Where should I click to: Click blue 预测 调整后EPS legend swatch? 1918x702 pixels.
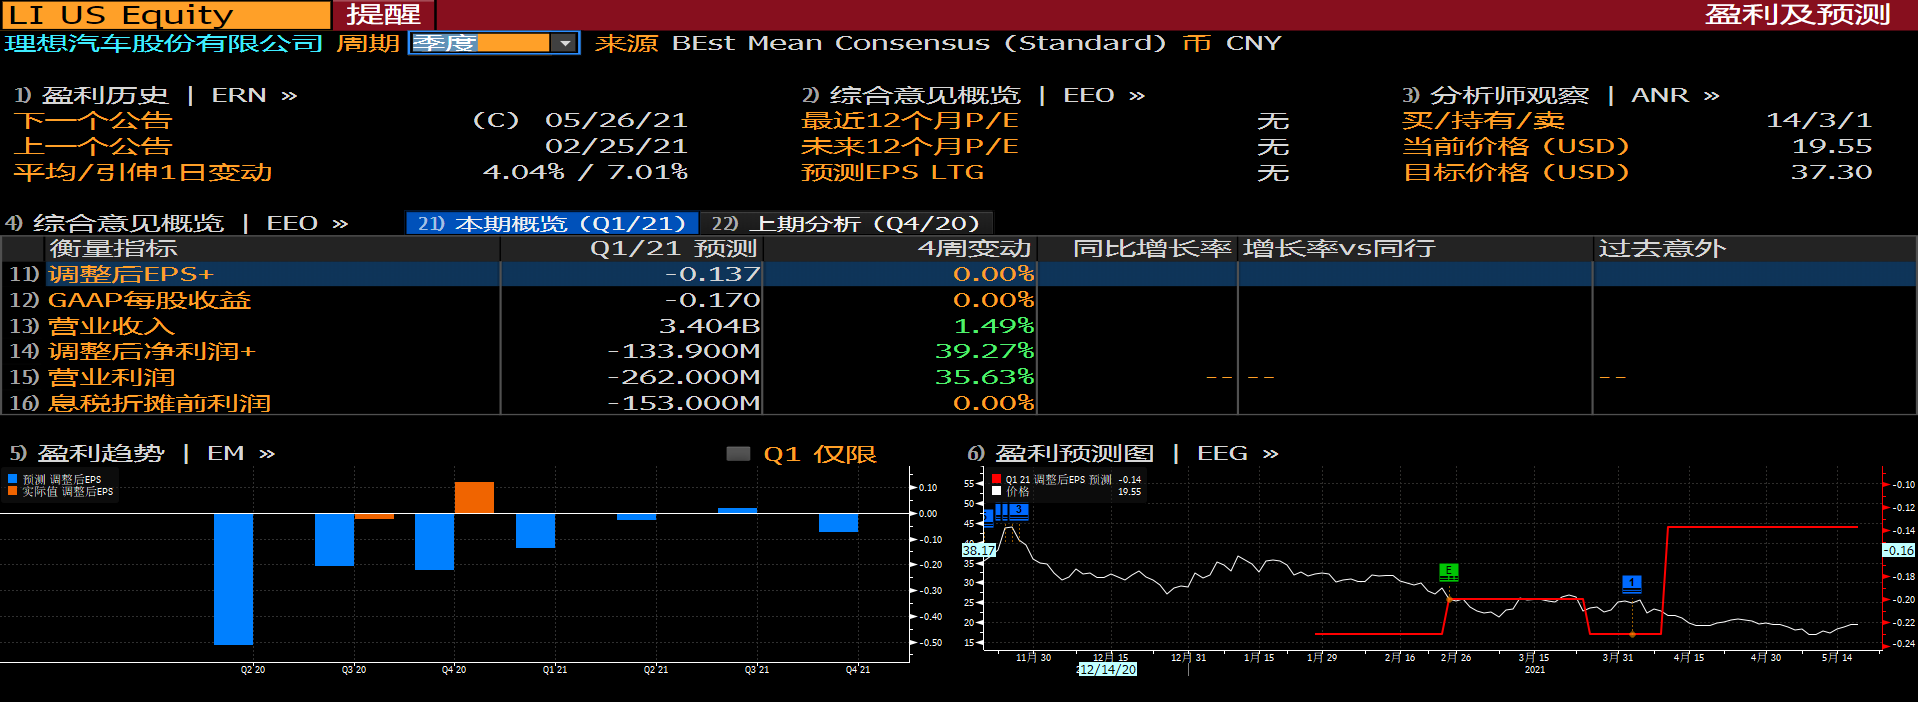13,480
